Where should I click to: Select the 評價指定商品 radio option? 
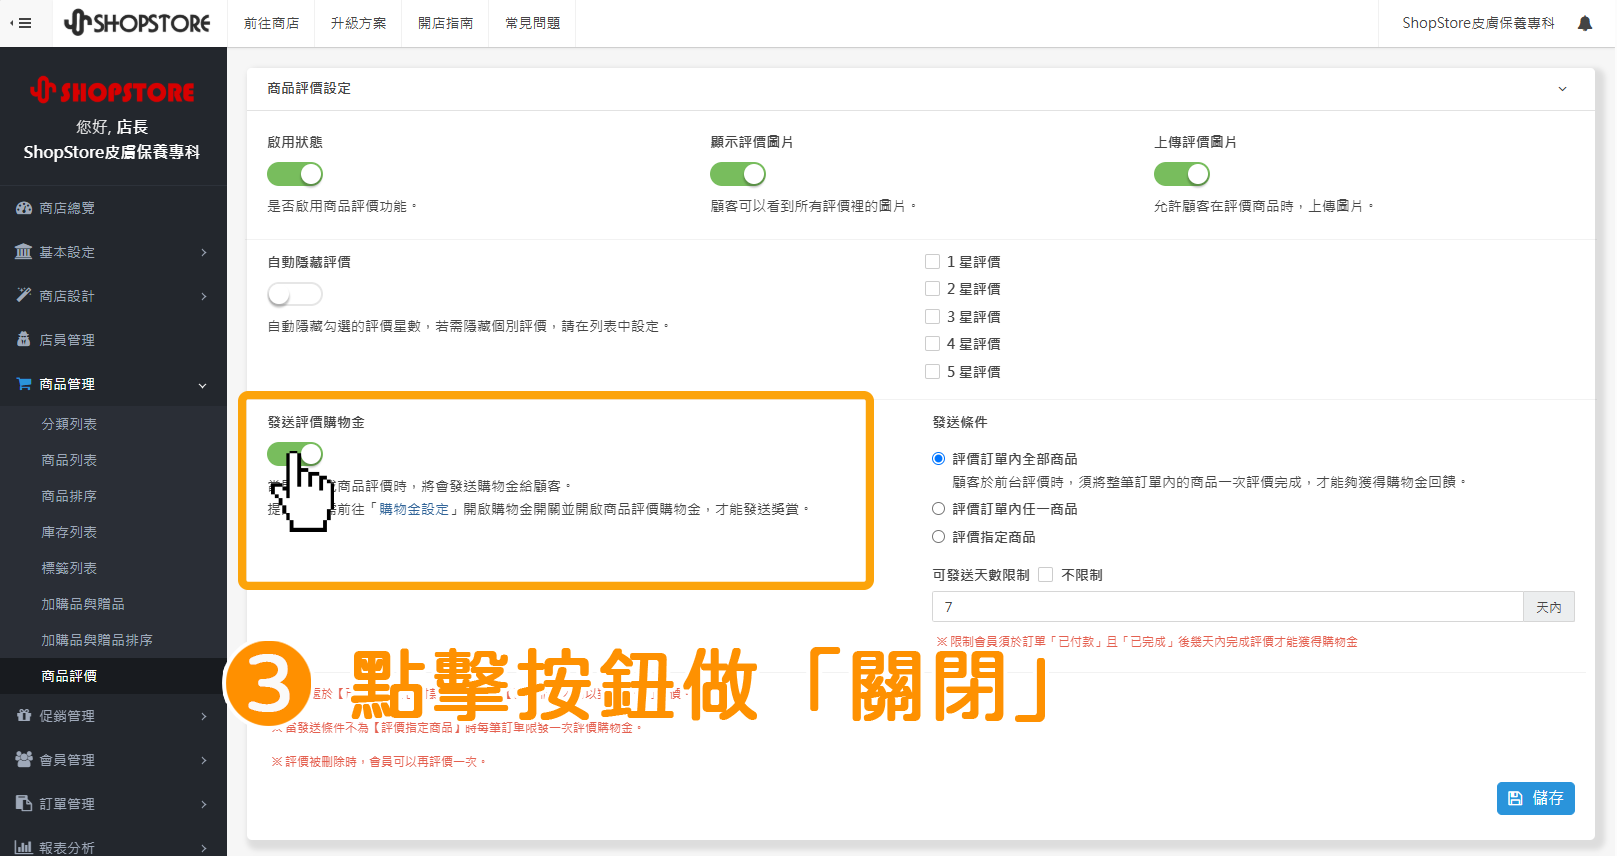point(938,537)
